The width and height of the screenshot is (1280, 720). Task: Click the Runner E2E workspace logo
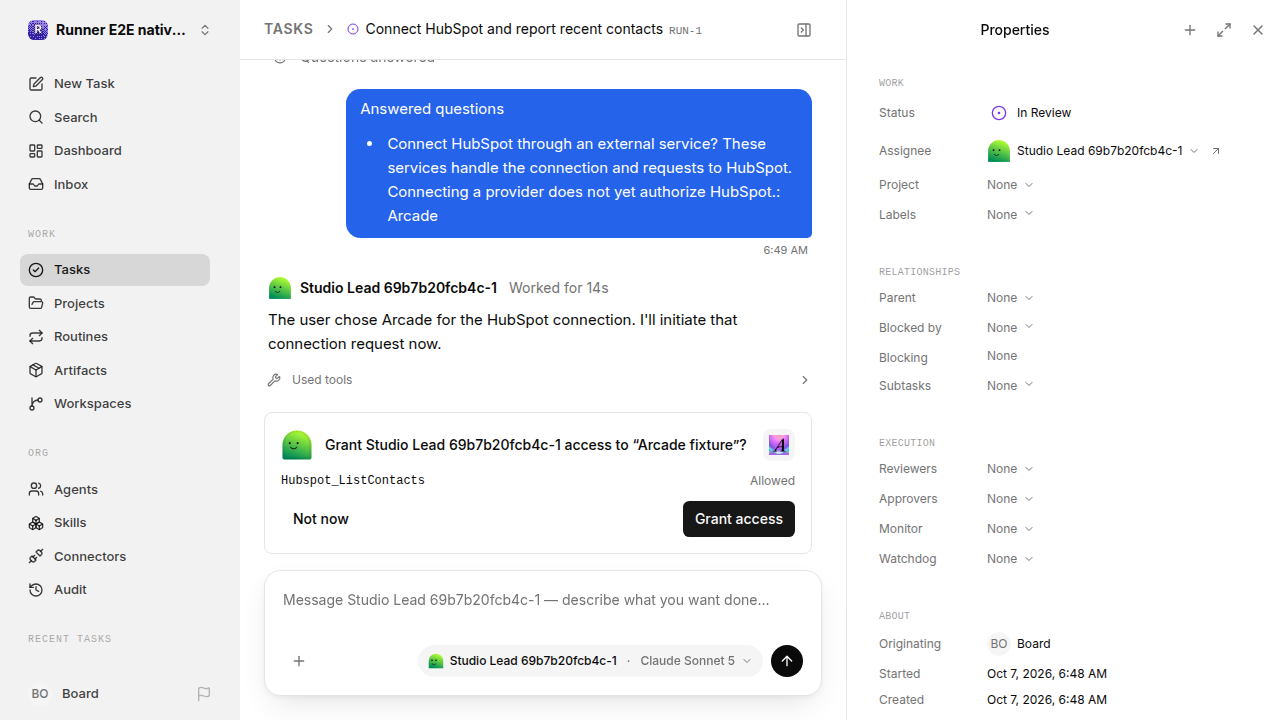click(x=38, y=30)
